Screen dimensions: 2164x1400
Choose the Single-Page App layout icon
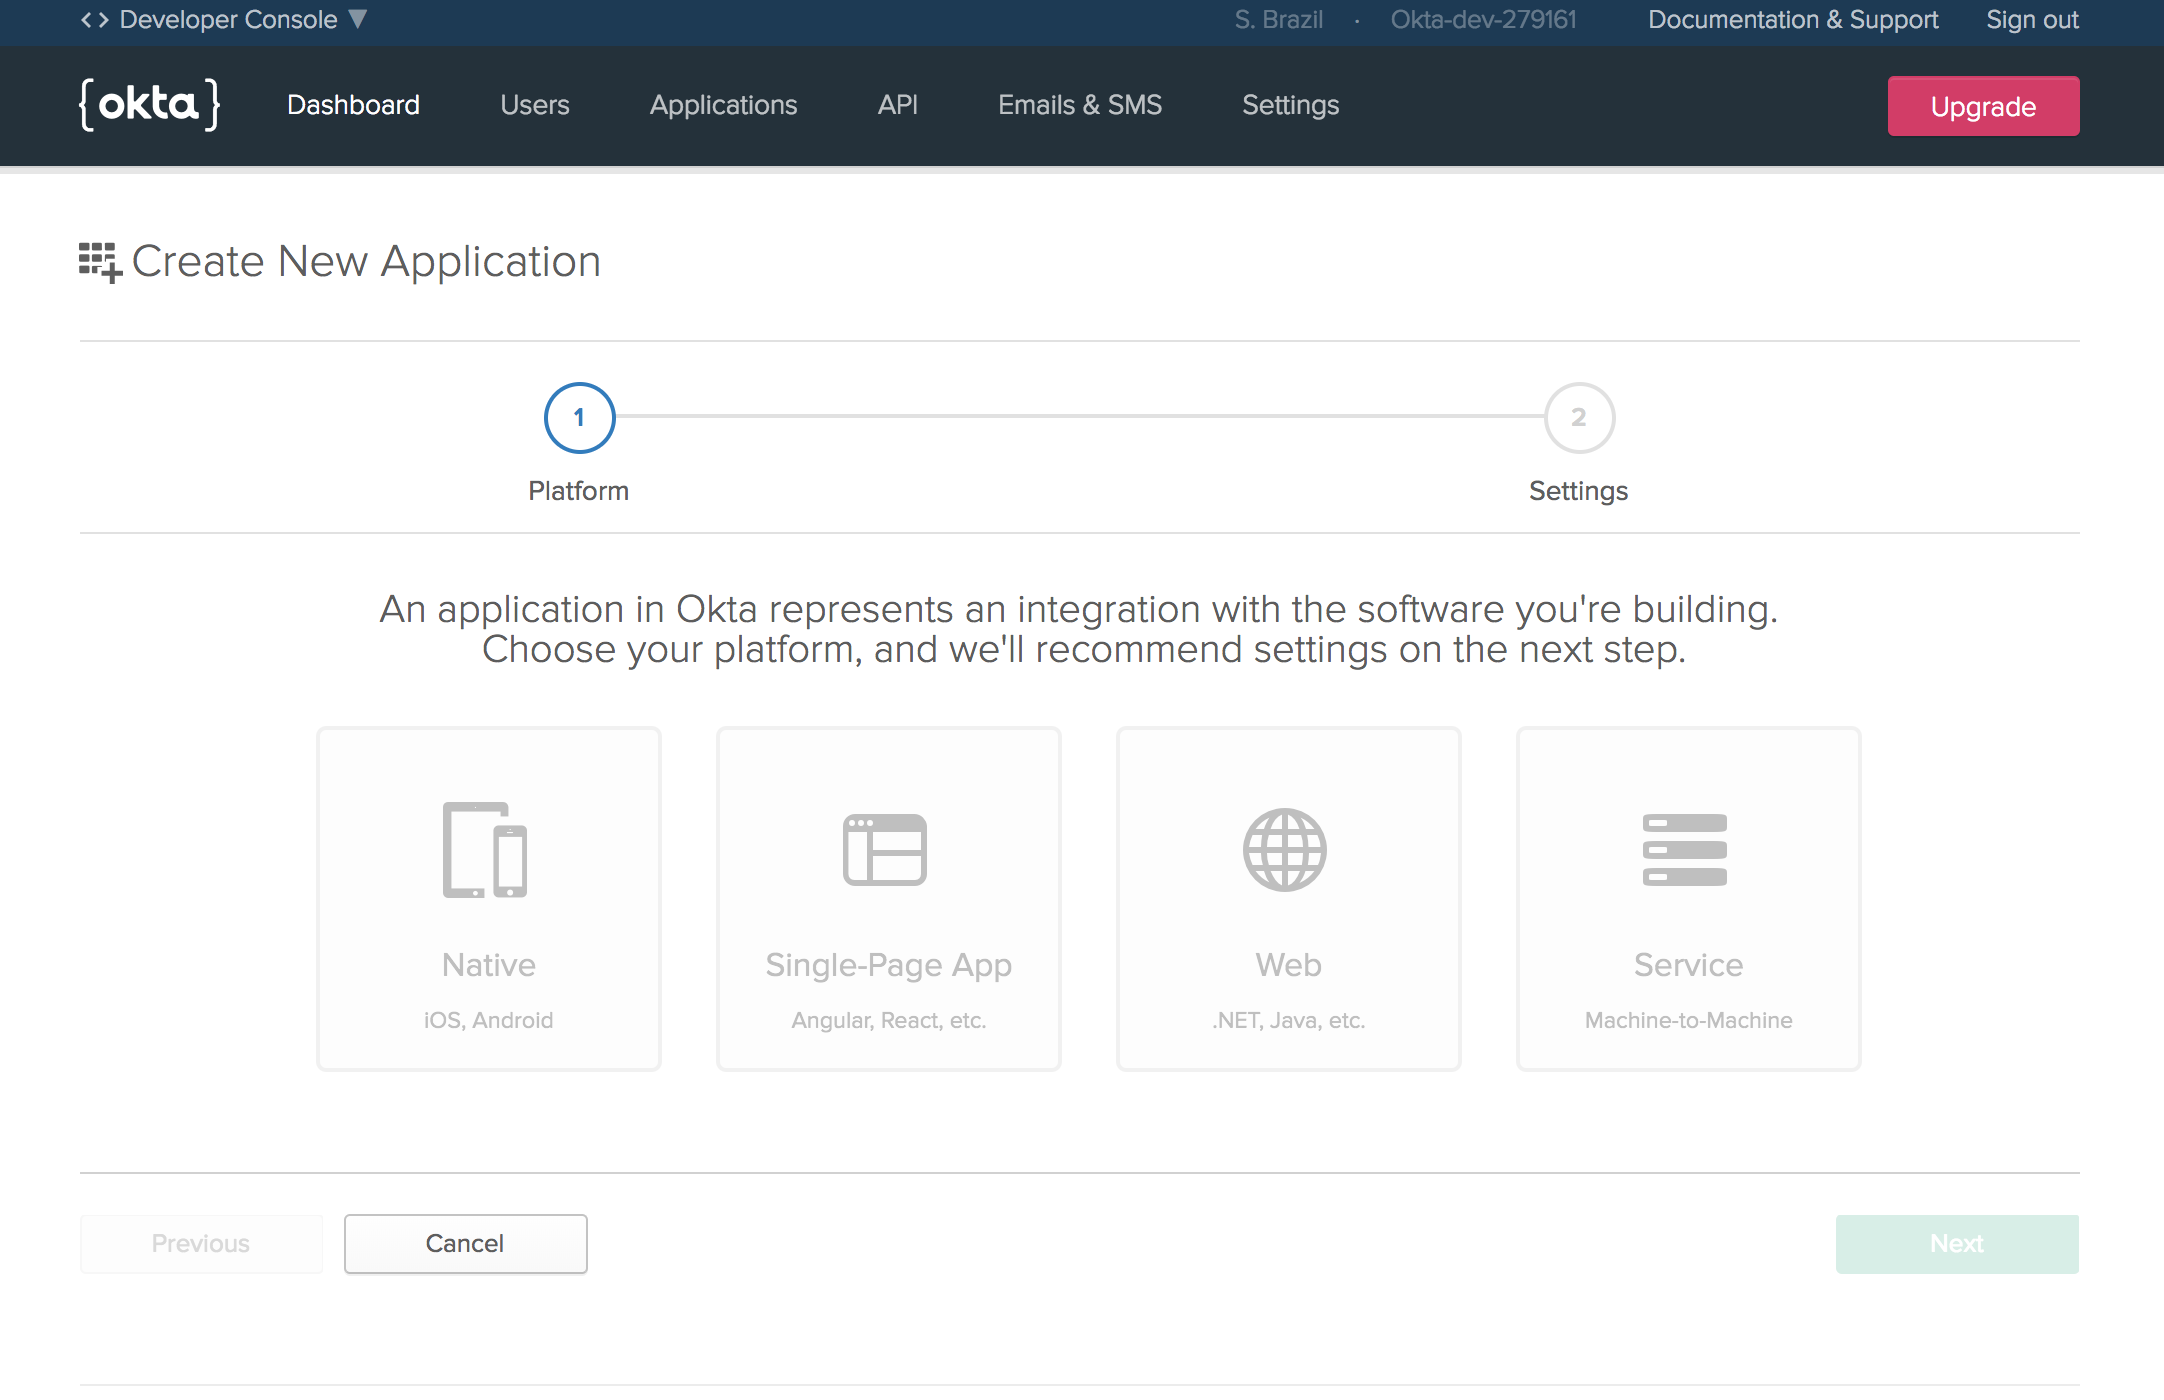[885, 850]
